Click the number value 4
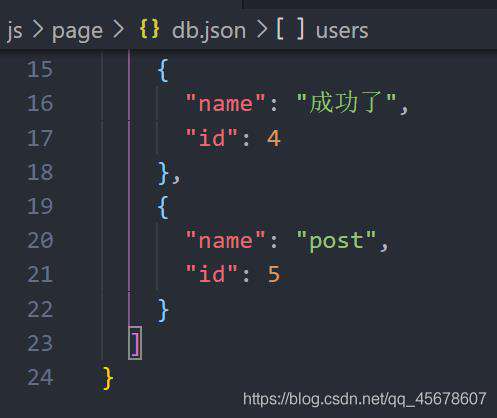The image size is (497, 418). coord(273,138)
